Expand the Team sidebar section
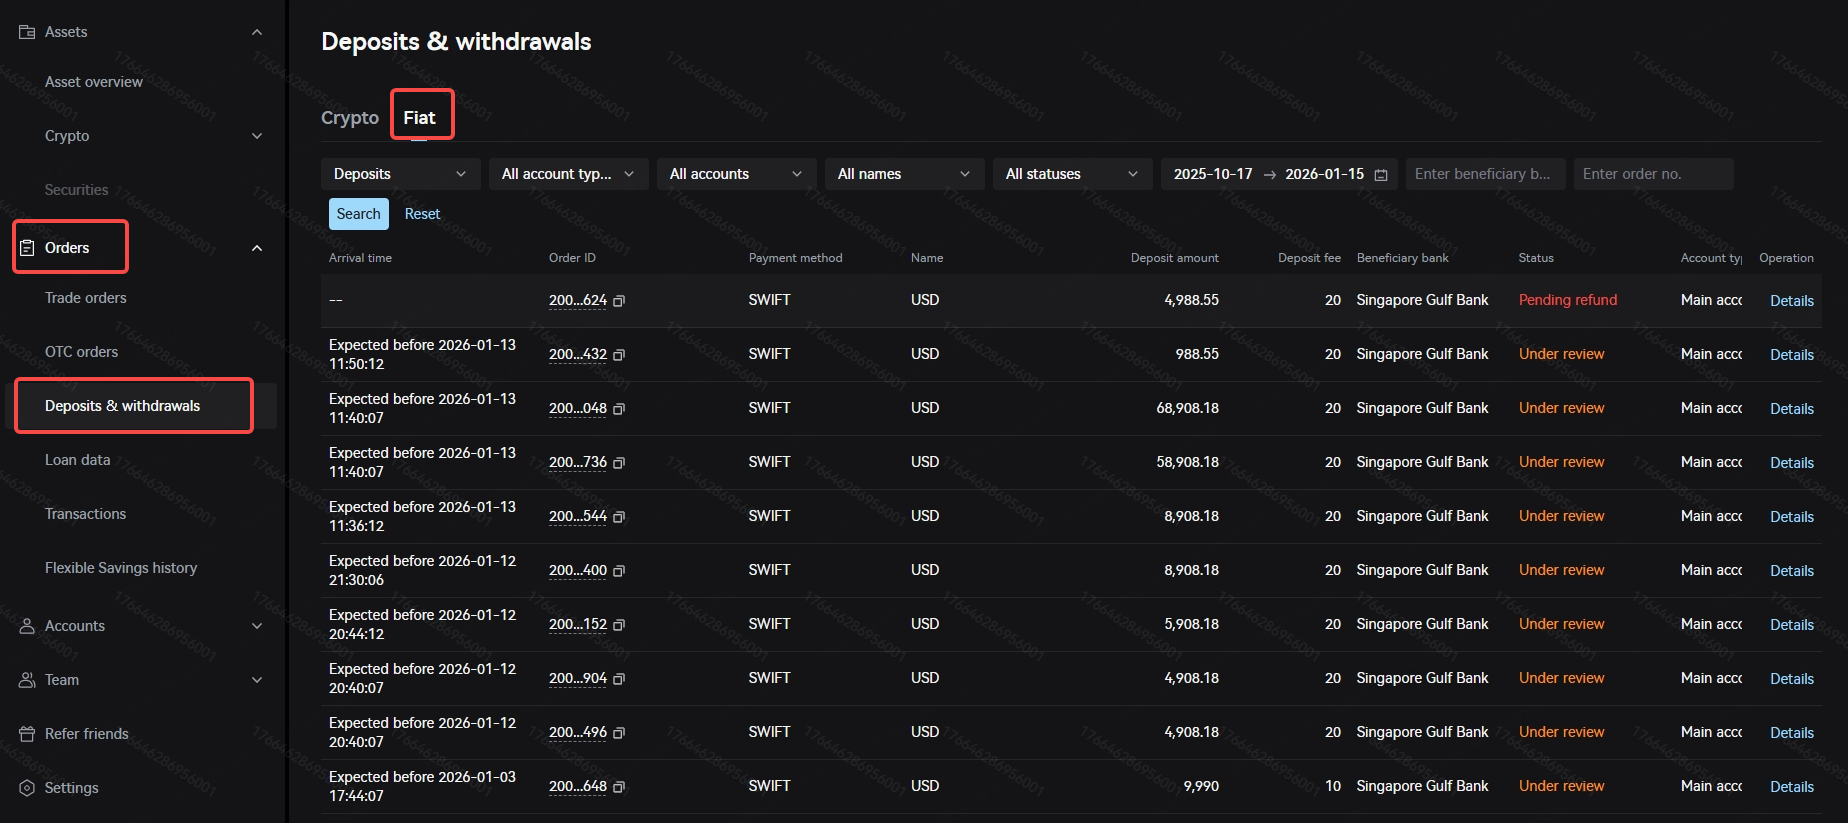 pyautogui.click(x=257, y=680)
